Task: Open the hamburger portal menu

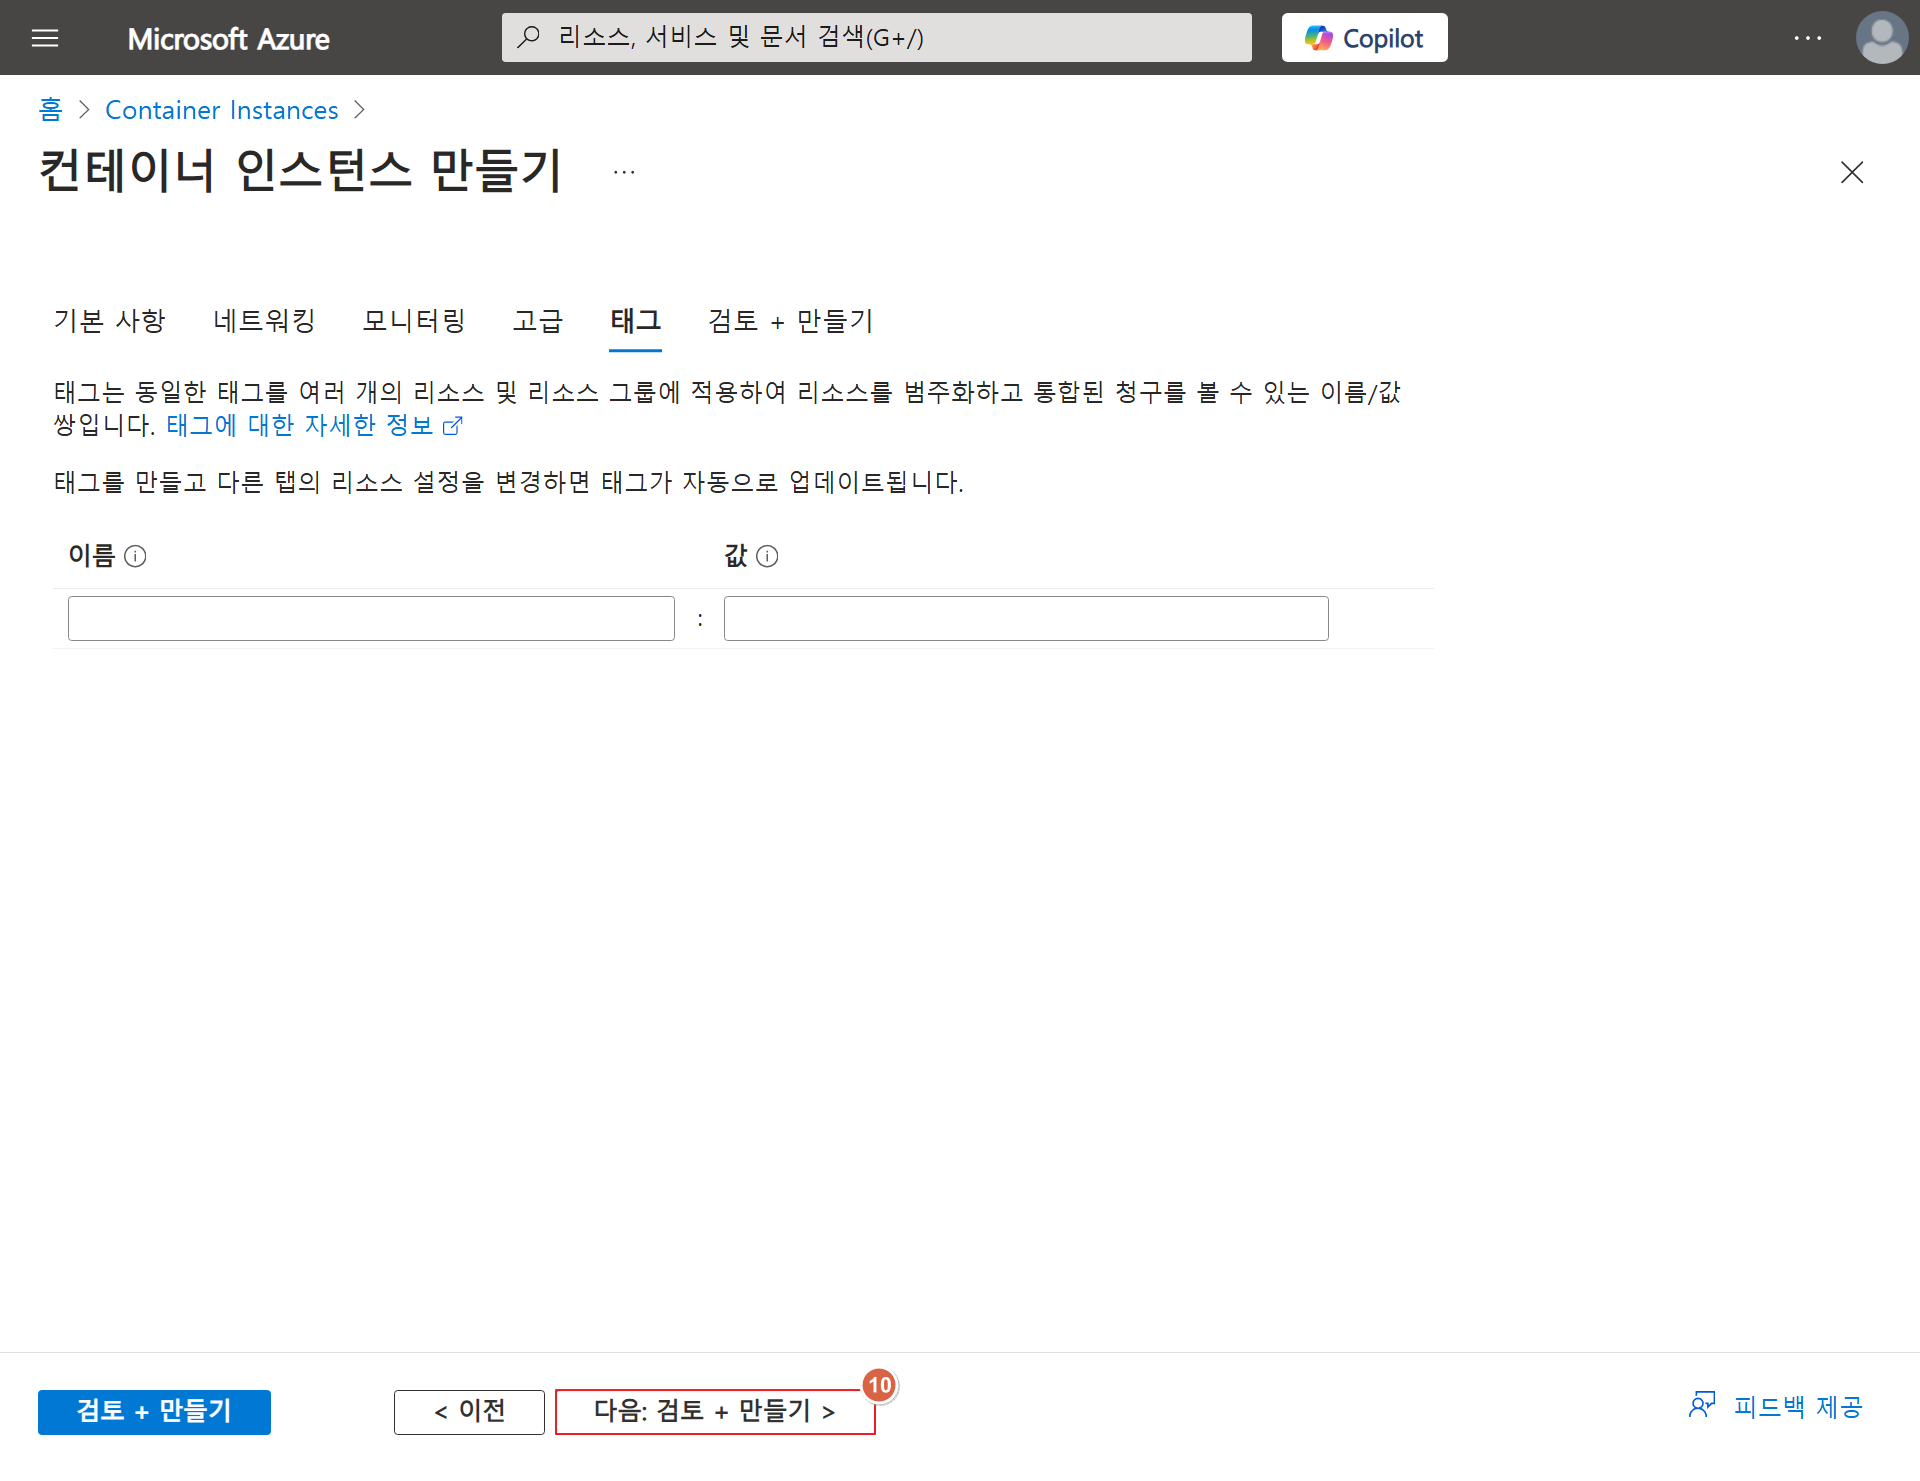Action: tap(45, 38)
